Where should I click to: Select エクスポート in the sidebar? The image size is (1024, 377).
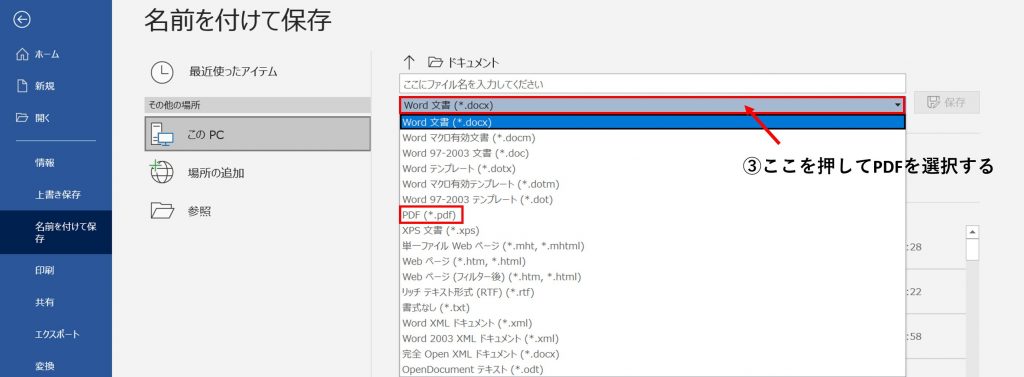point(56,335)
